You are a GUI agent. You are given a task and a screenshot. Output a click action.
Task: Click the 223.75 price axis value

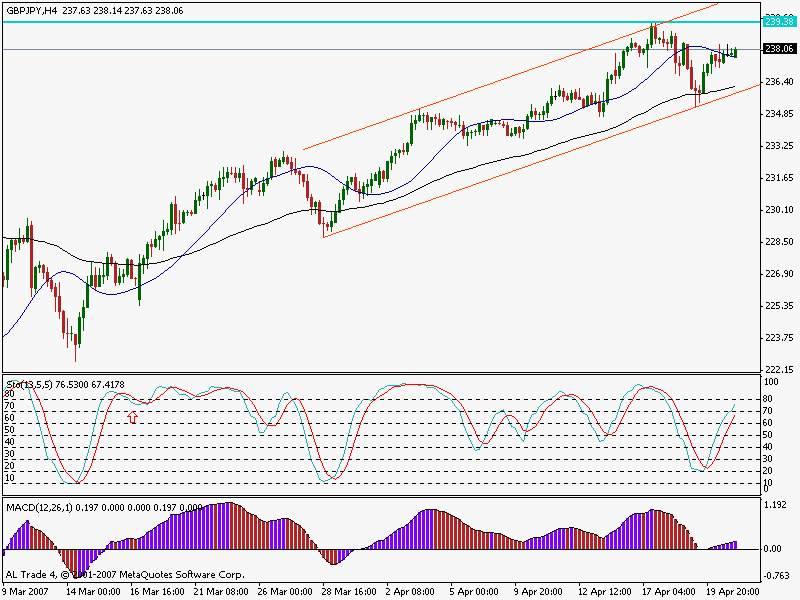point(779,338)
